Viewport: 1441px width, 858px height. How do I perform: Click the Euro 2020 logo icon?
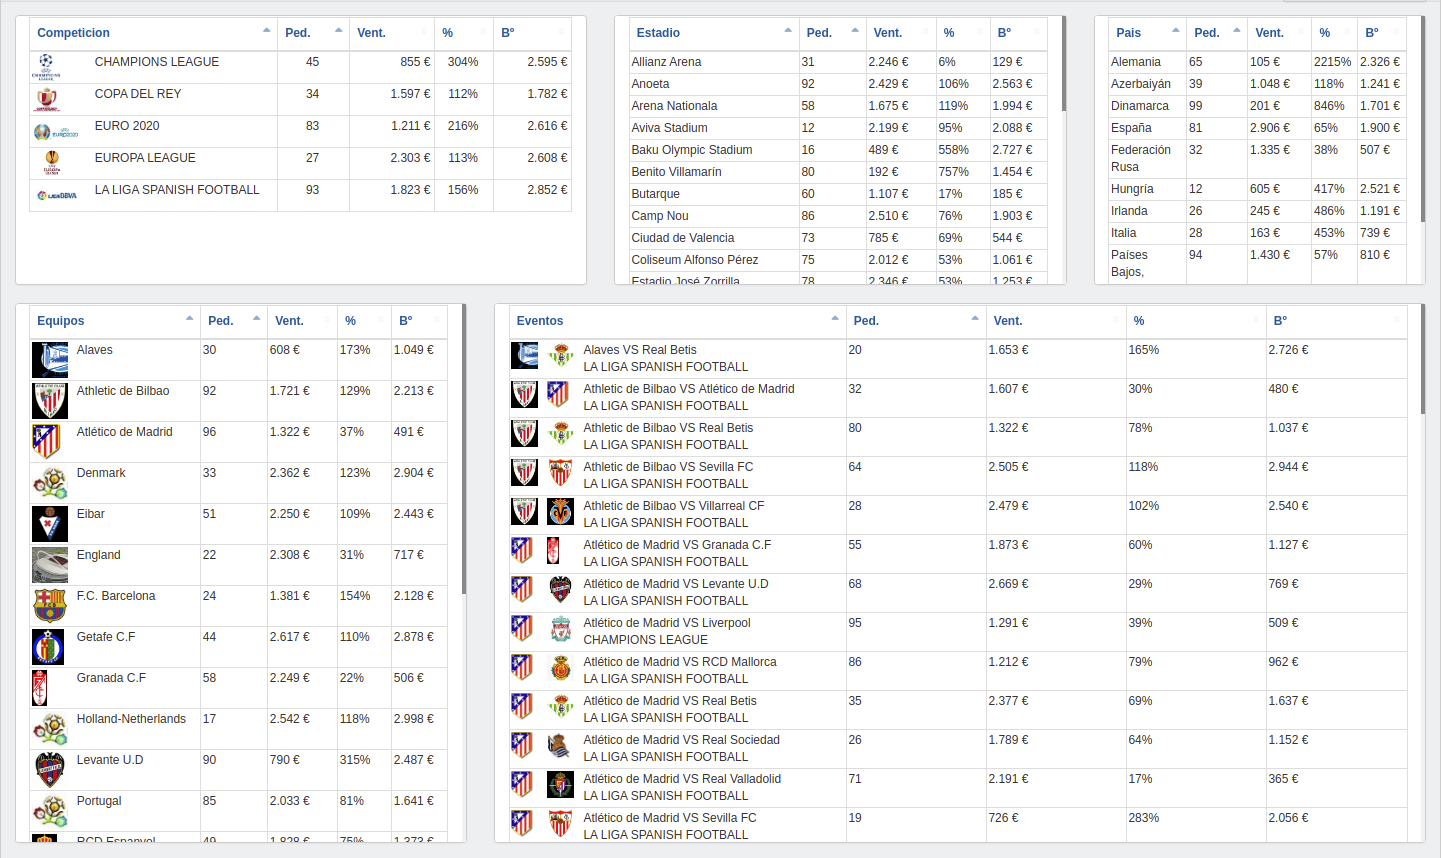click(x=55, y=132)
